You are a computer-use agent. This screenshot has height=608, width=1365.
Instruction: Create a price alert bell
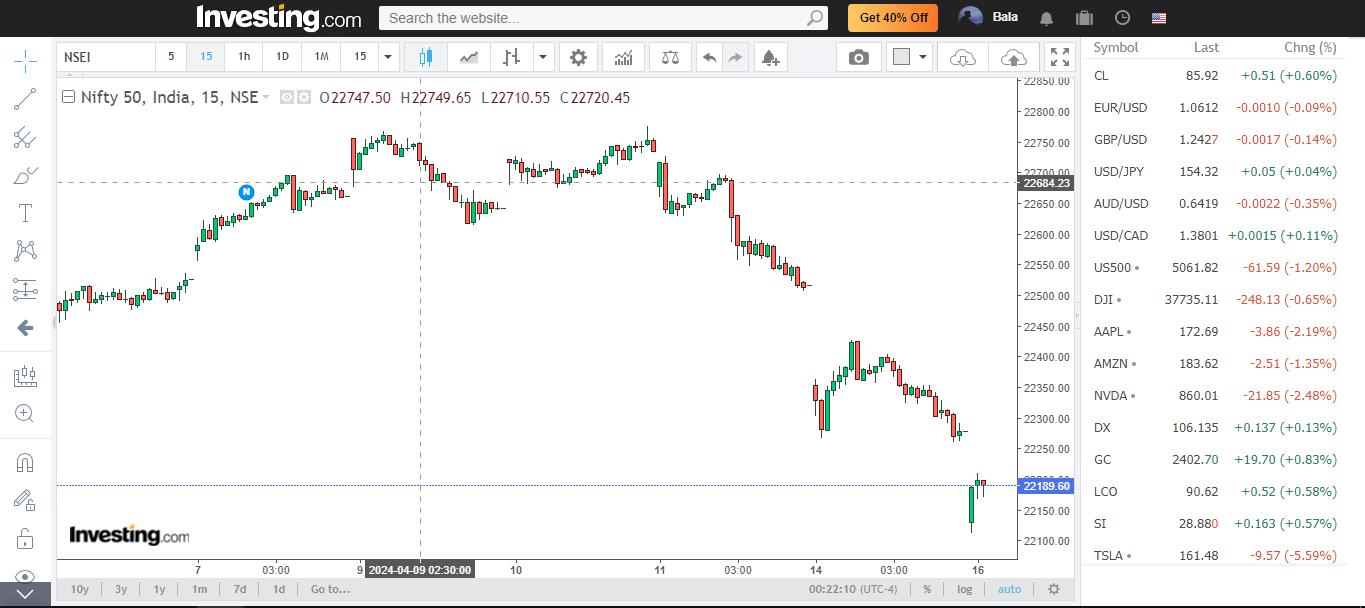tap(770, 57)
